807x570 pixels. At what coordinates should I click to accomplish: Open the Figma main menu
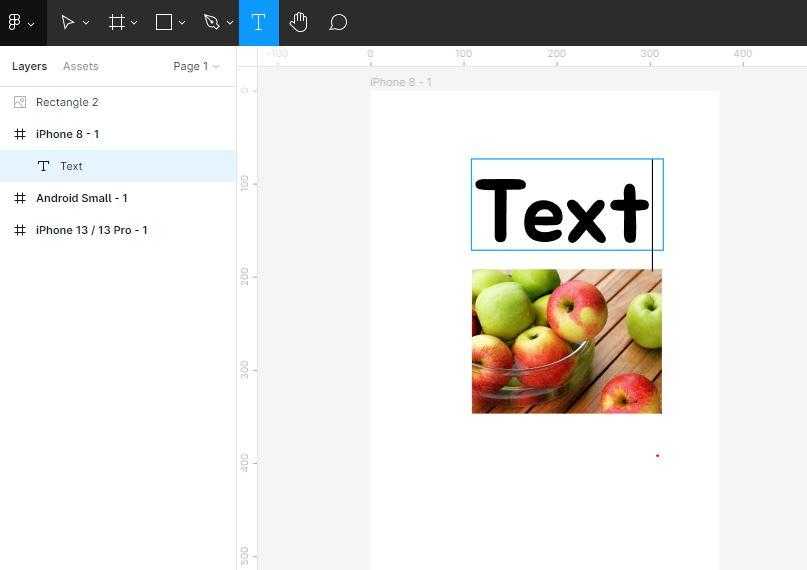[20, 22]
